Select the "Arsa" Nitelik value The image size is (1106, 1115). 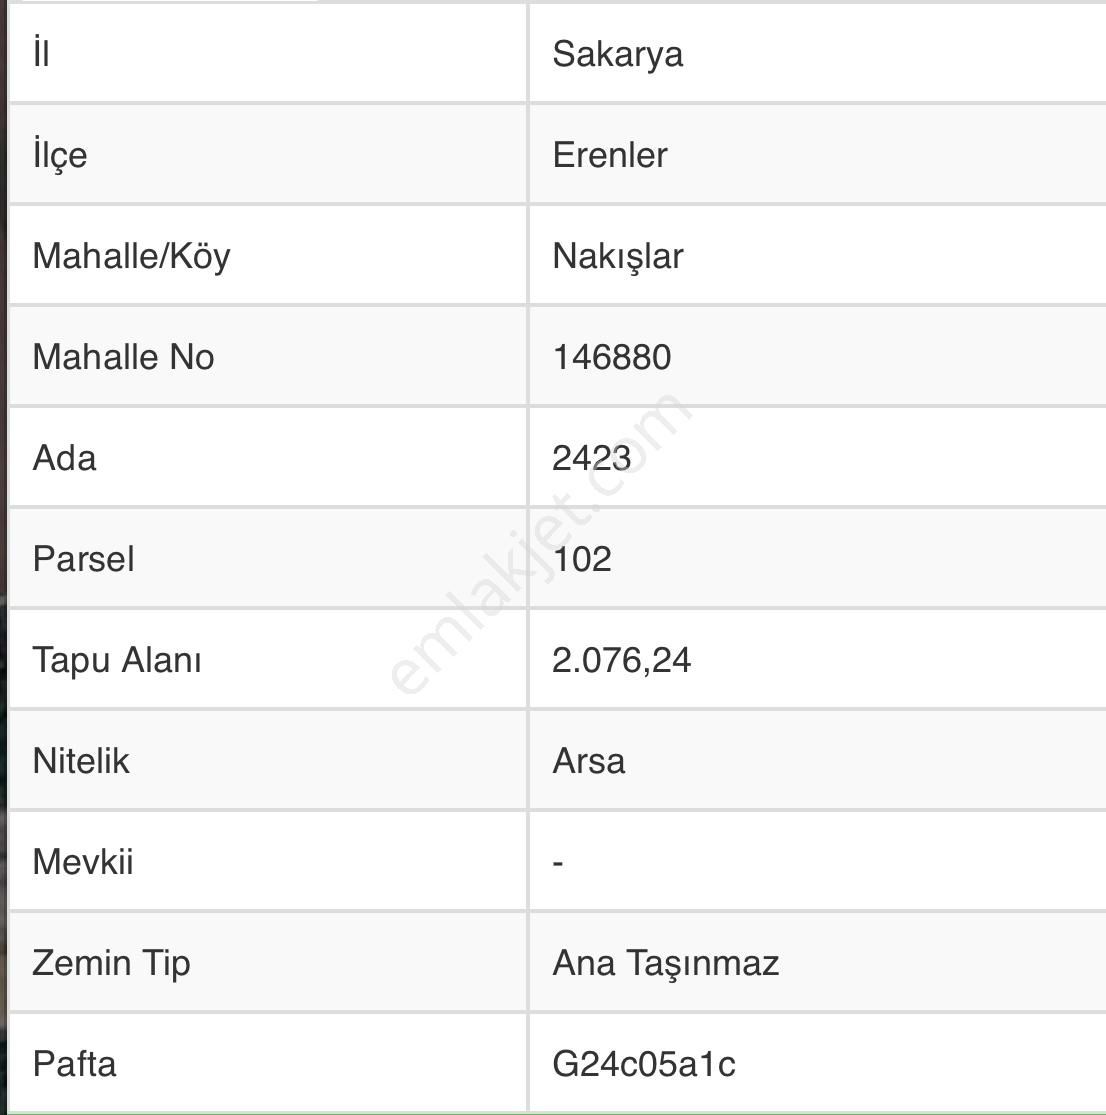[588, 761]
